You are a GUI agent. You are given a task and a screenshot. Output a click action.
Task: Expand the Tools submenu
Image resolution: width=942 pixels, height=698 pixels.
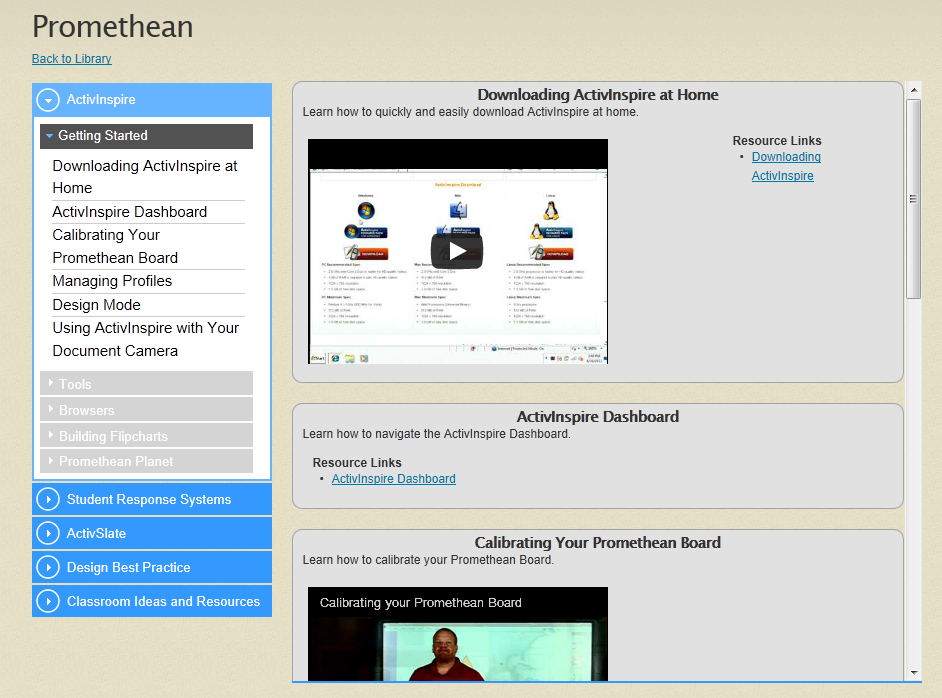[147, 383]
